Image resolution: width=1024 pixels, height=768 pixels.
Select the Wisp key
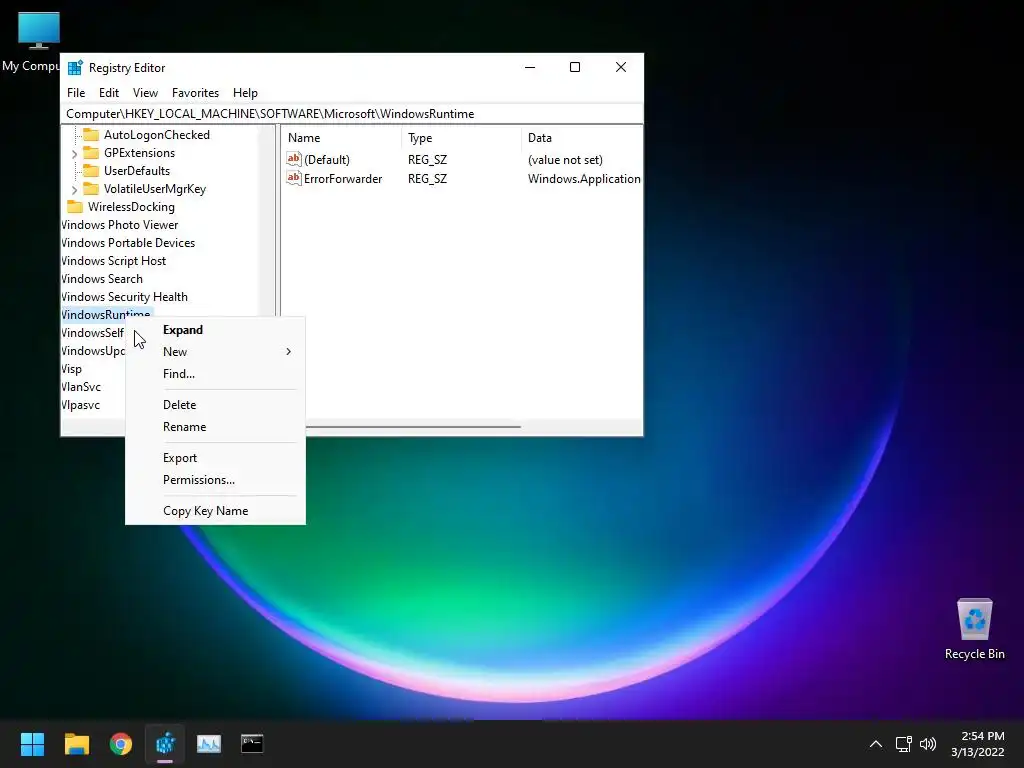[x=71, y=369]
